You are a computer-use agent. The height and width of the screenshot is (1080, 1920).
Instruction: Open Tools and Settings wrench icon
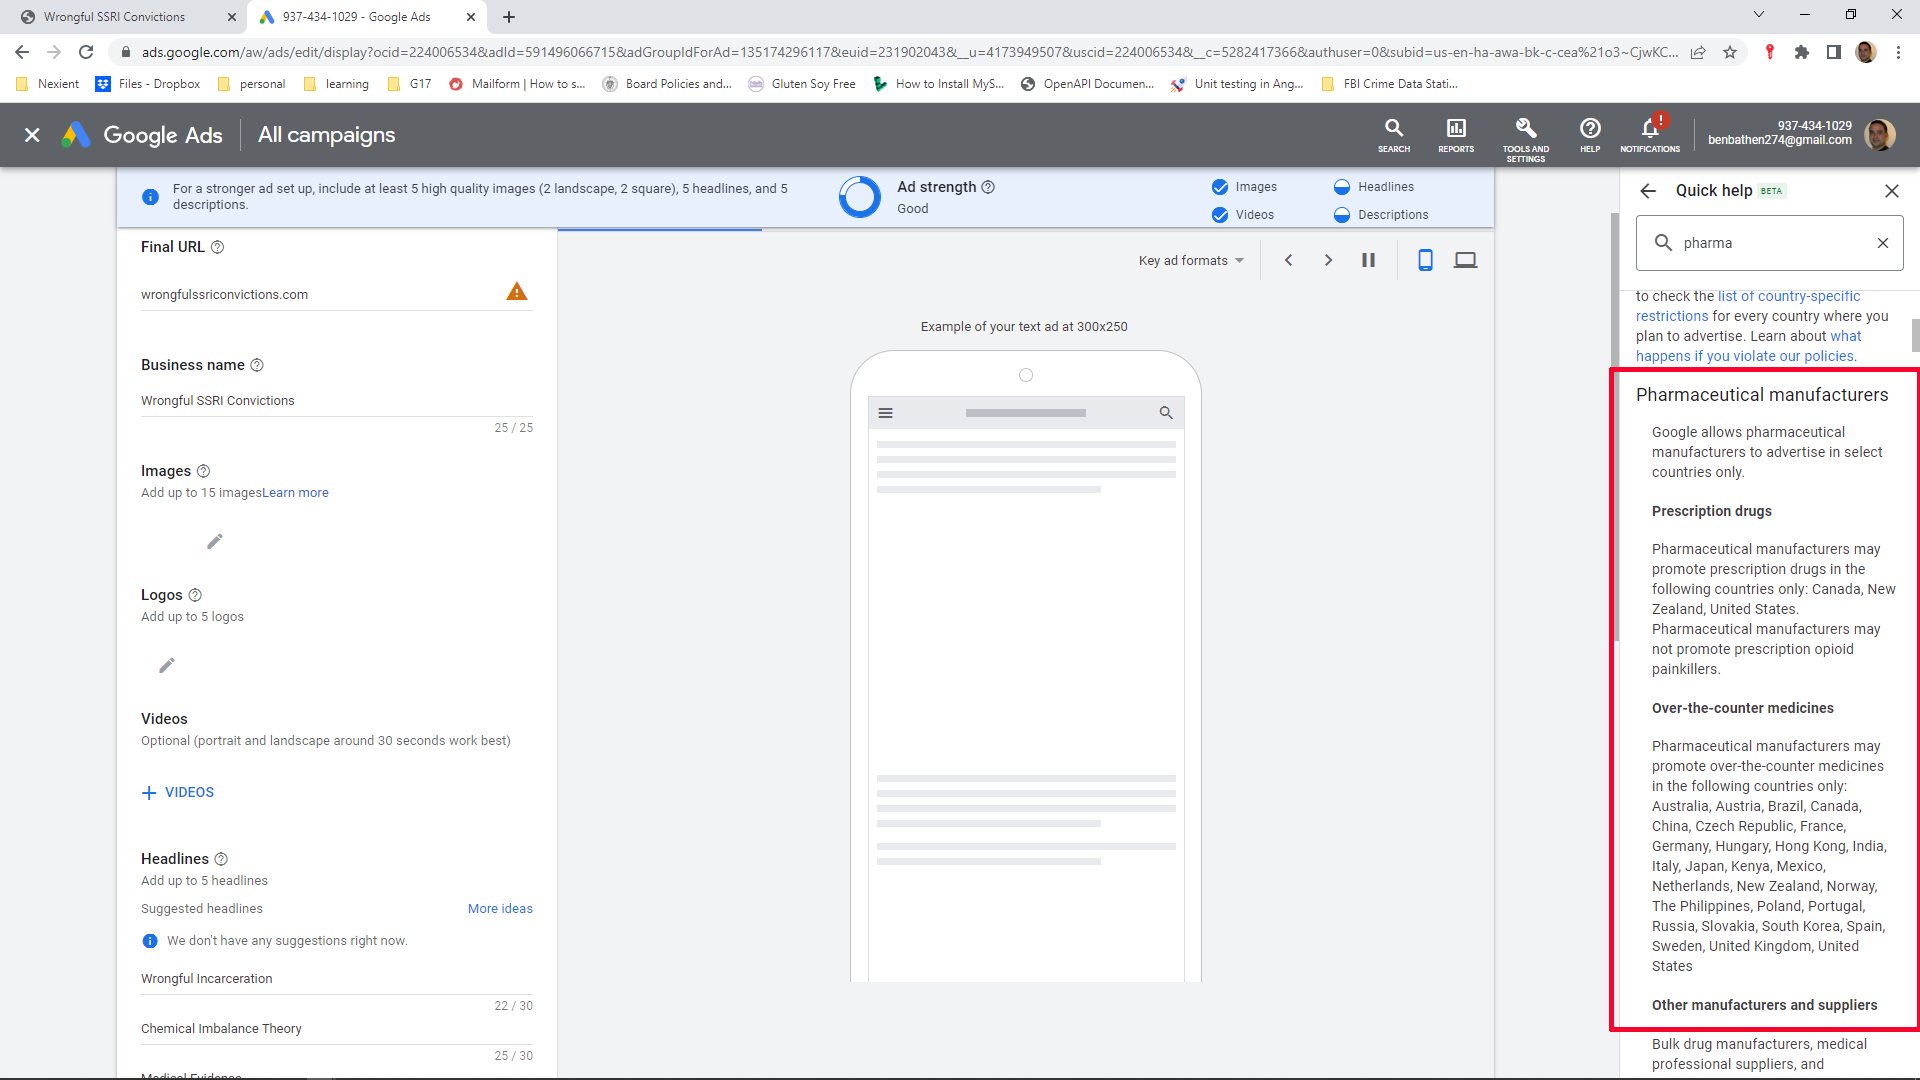pyautogui.click(x=1525, y=134)
